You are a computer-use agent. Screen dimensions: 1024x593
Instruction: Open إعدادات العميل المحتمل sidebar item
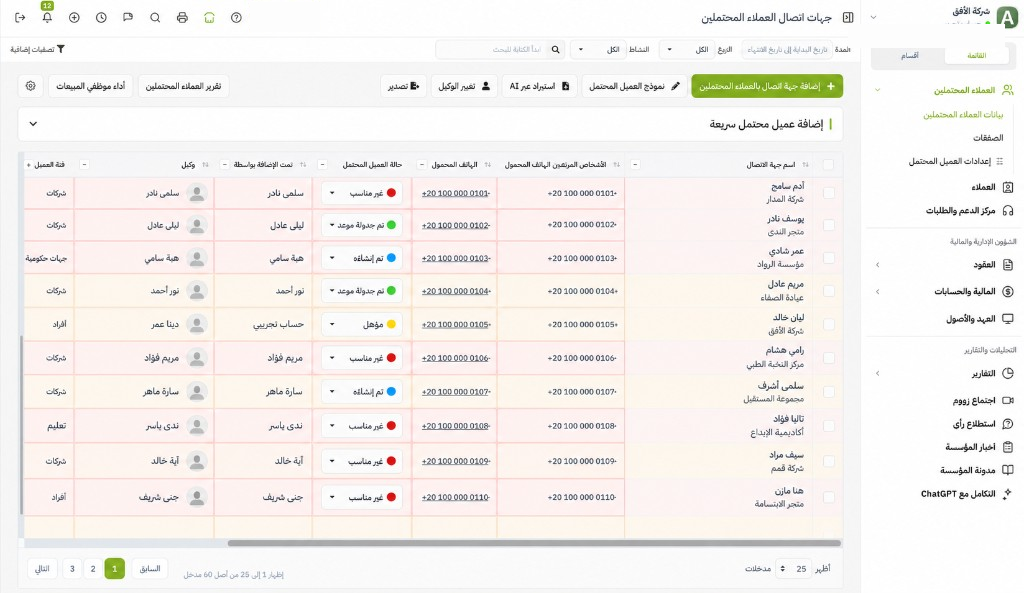pyautogui.click(x=955, y=161)
